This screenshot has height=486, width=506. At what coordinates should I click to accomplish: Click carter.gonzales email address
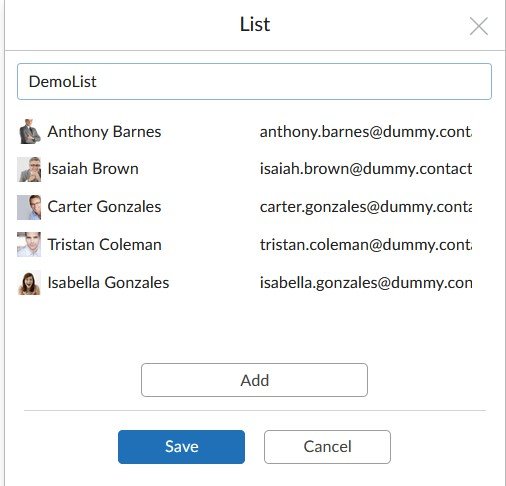pyautogui.click(x=366, y=207)
